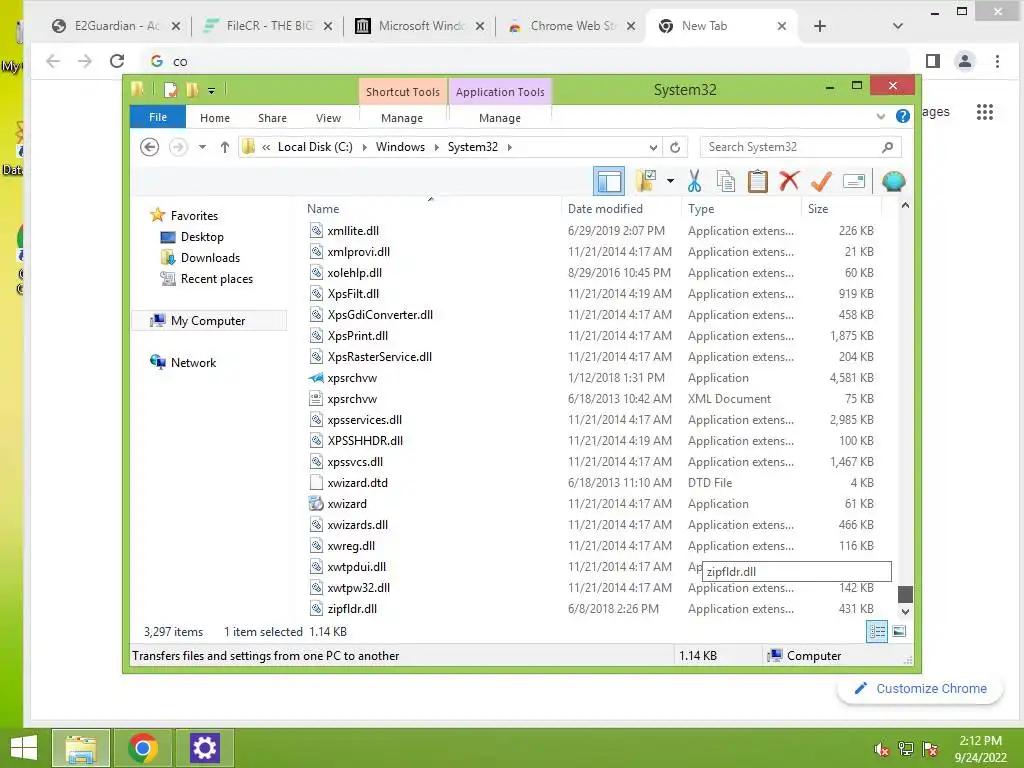This screenshot has height=768, width=1024.
Task: Open the View ribbon tab
Action: (x=328, y=118)
